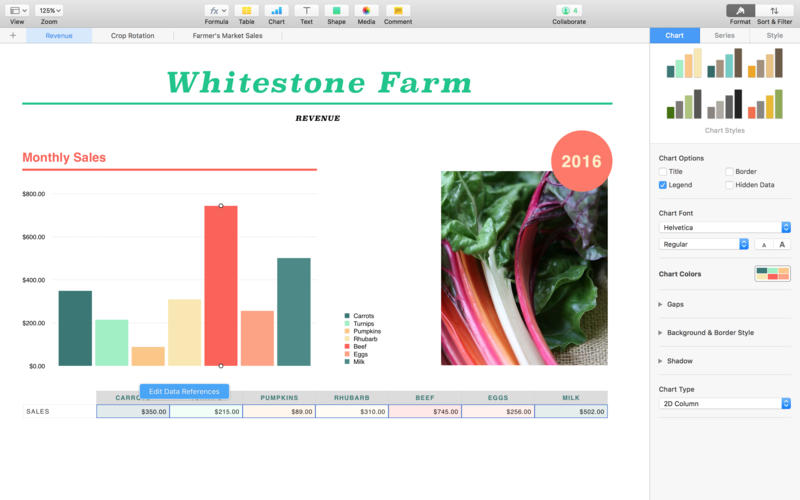Switch to Farmer's Market Sales sheet

[x=228, y=36]
